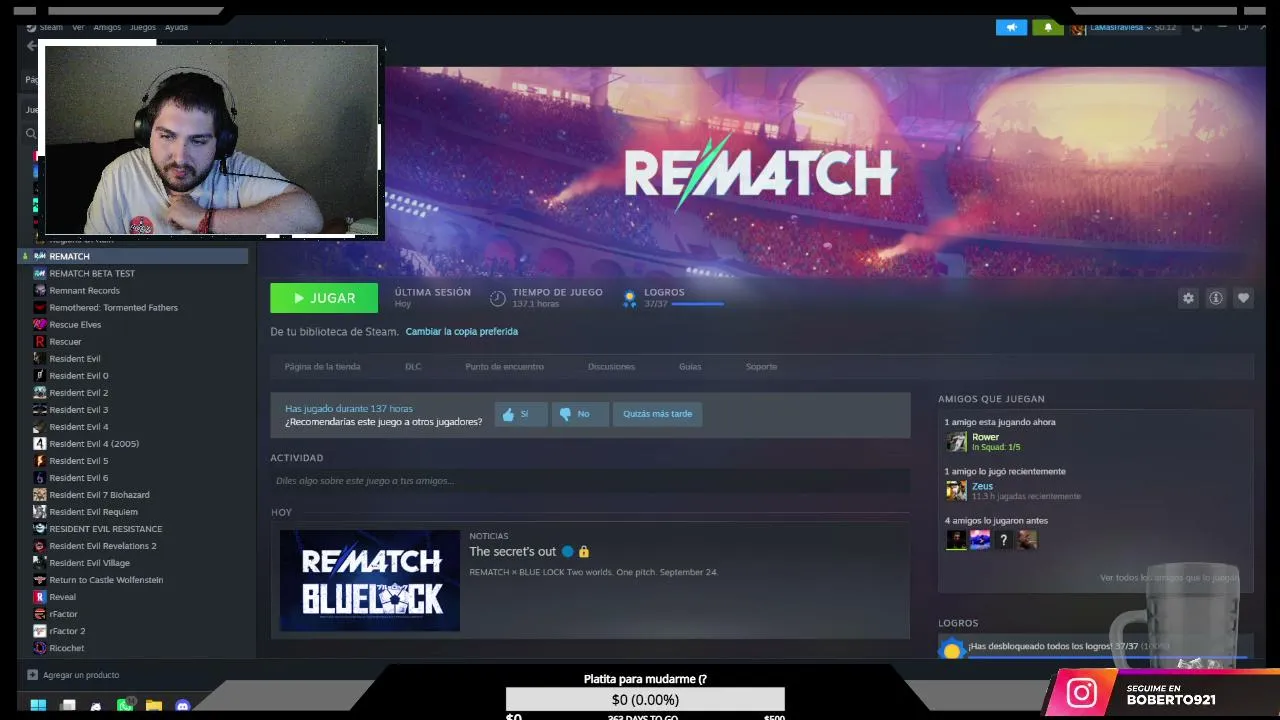
Task: Click the Tiempo de juego clock icon
Action: coord(497,298)
